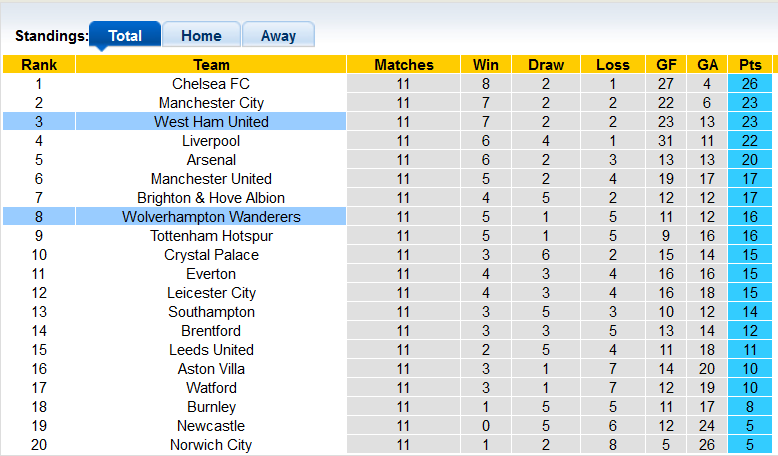The height and width of the screenshot is (456, 778).
Task: Click Chelsea FC's 26 points cell
Action: tap(750, 84)
